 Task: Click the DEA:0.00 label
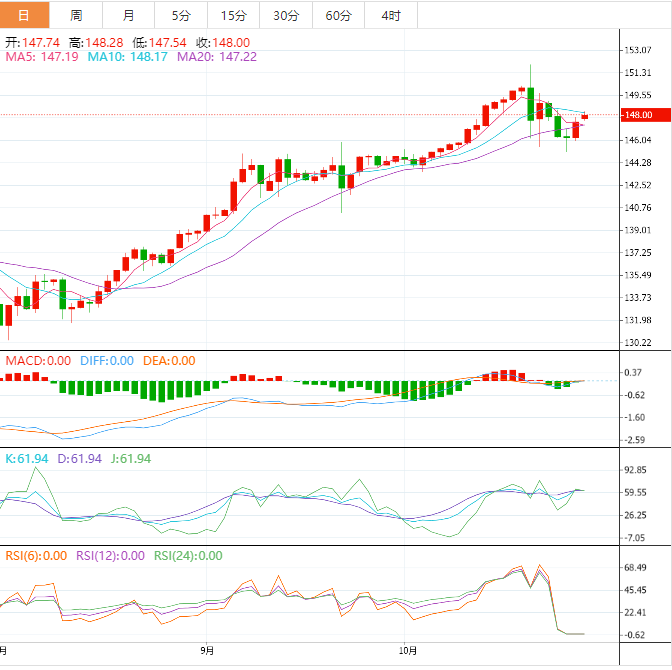[168, 361]
